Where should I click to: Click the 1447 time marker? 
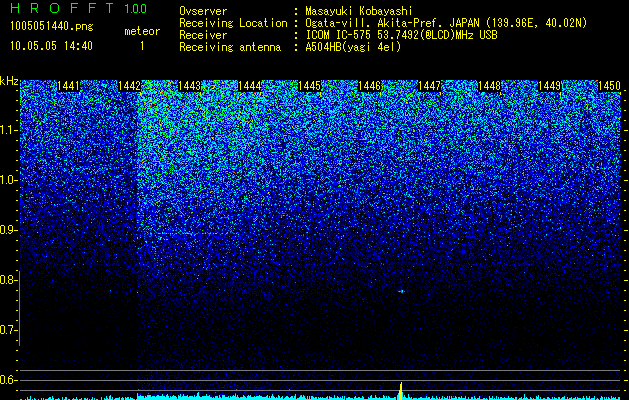pos(429,86)
